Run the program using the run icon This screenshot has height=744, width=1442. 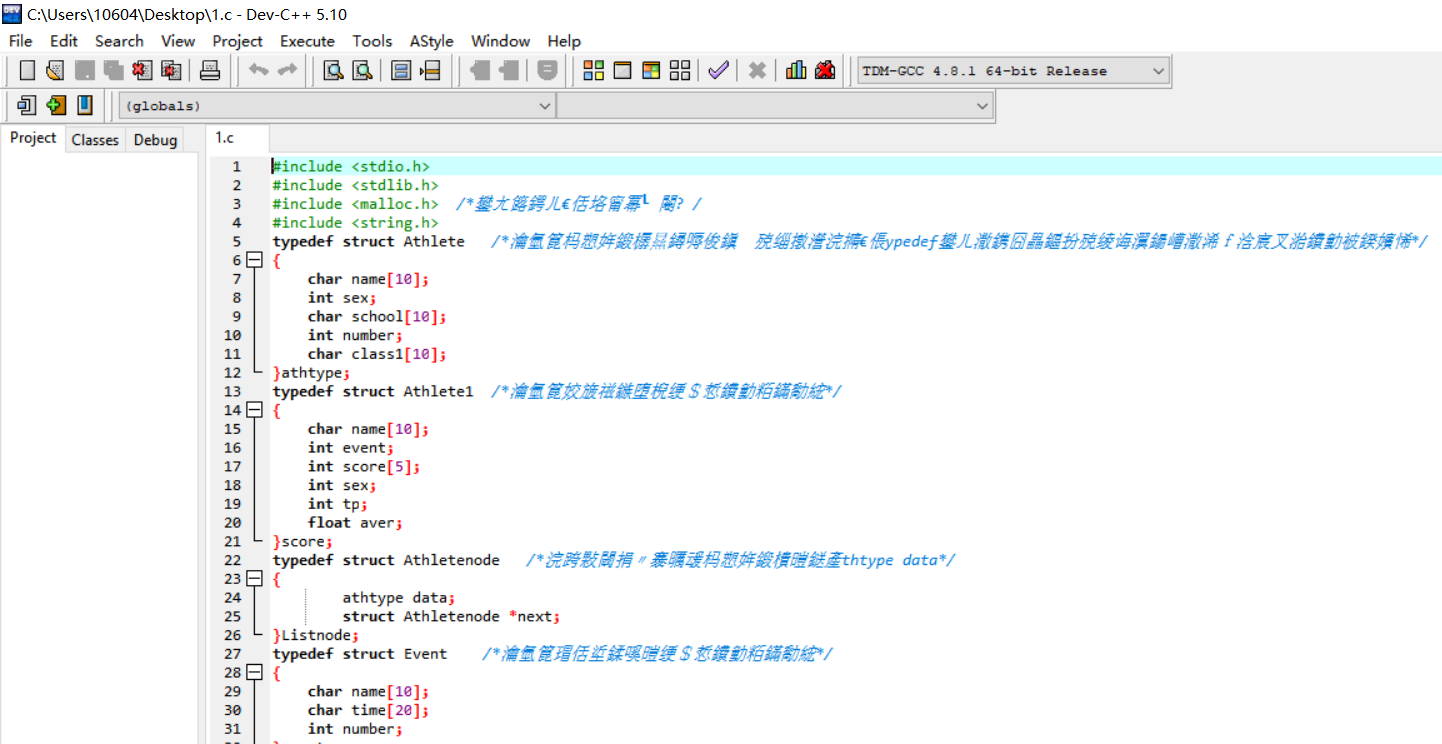pos(621,70)
